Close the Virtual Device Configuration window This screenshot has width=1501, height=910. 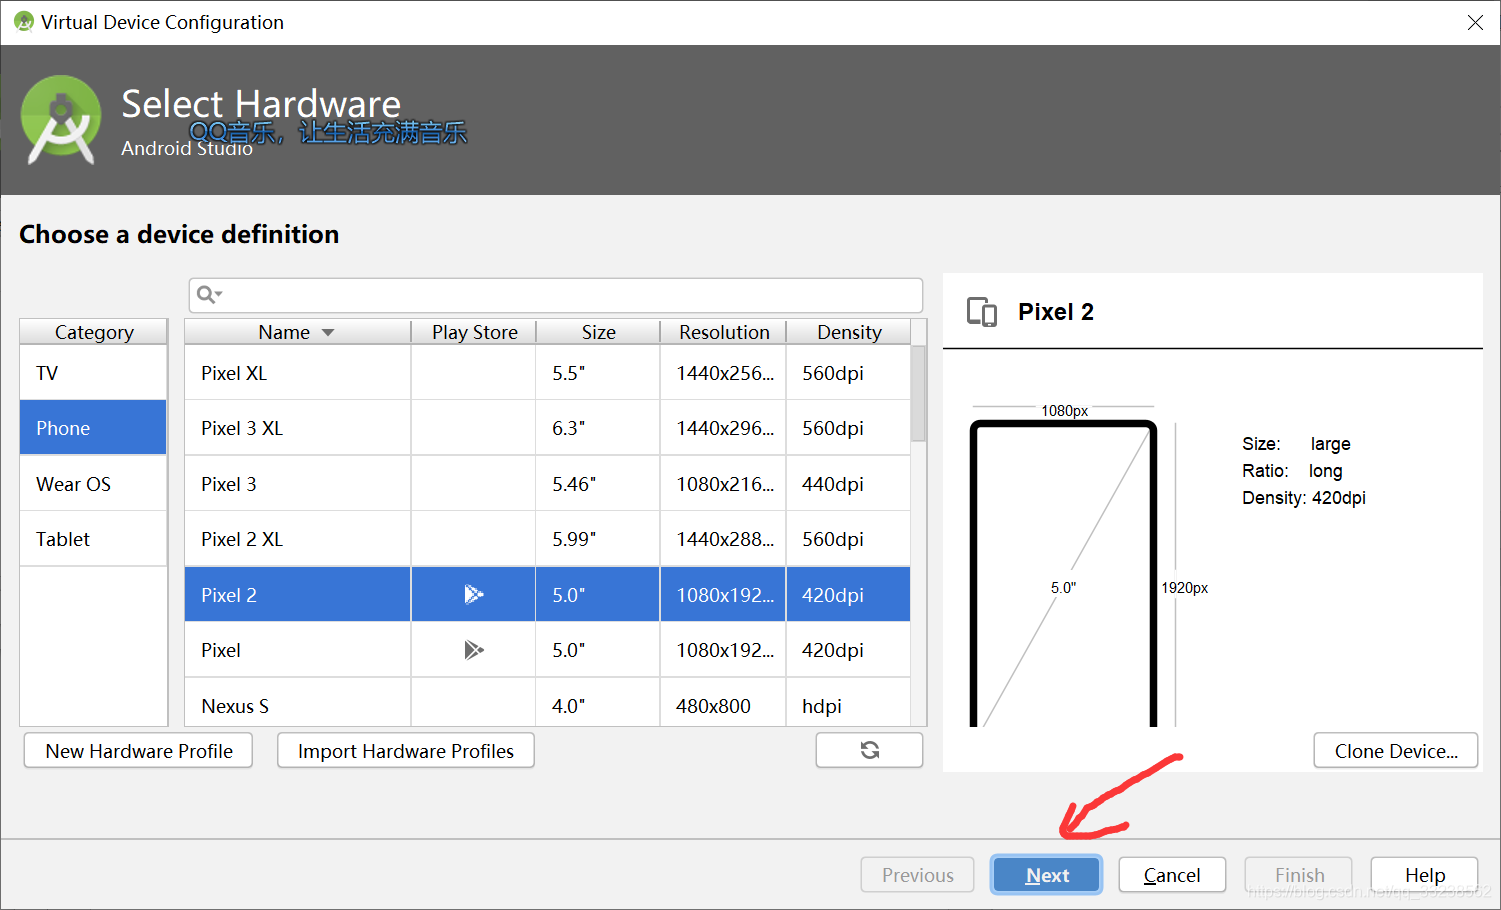tap(1475, 22)
